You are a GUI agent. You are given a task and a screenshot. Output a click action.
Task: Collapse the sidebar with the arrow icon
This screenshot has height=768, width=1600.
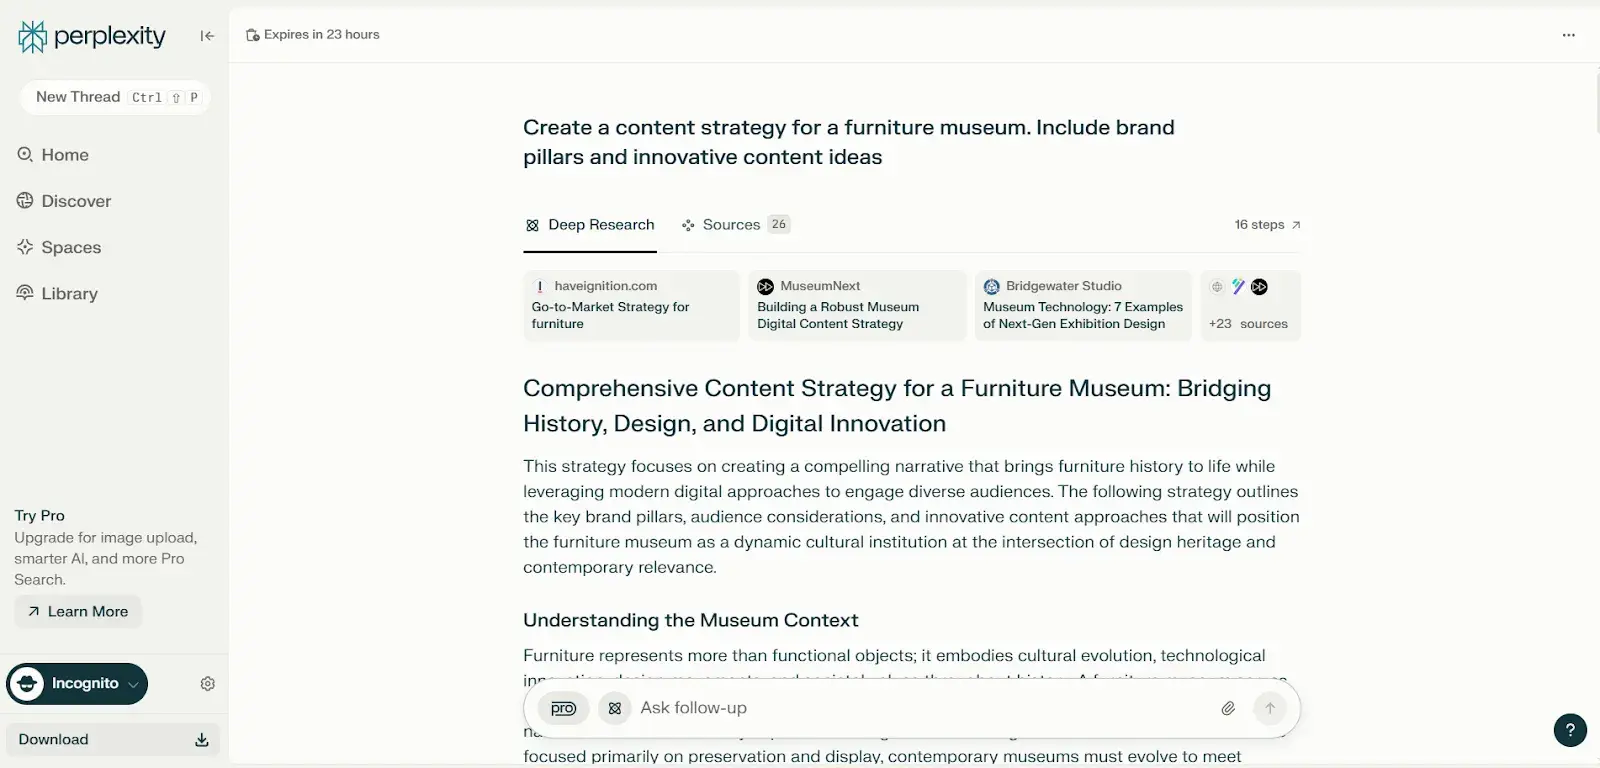207,36
